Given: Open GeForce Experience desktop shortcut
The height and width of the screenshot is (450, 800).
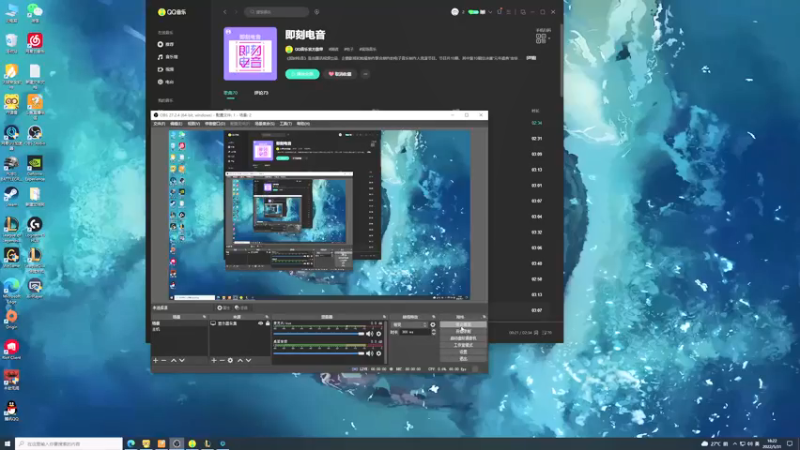Looking at the screenshot, I should [x=35, y=169].
